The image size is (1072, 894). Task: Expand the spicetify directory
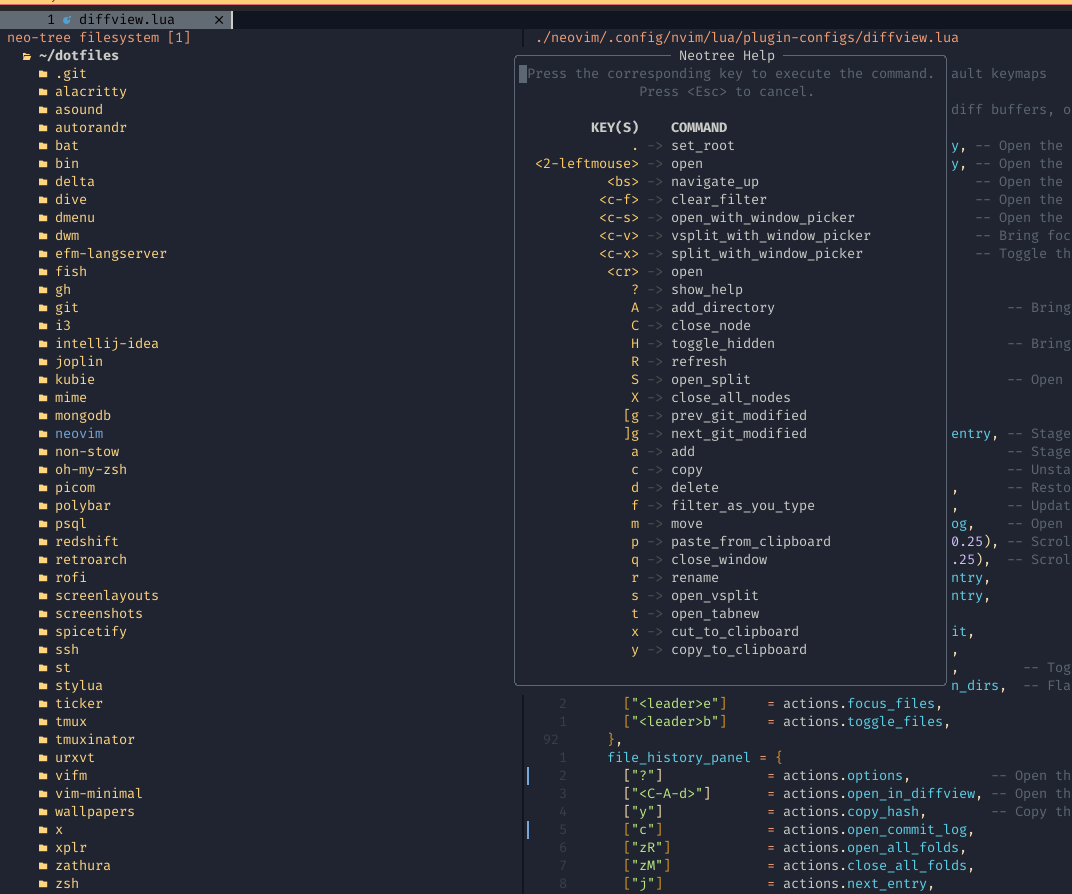click(x=91, y=632)
